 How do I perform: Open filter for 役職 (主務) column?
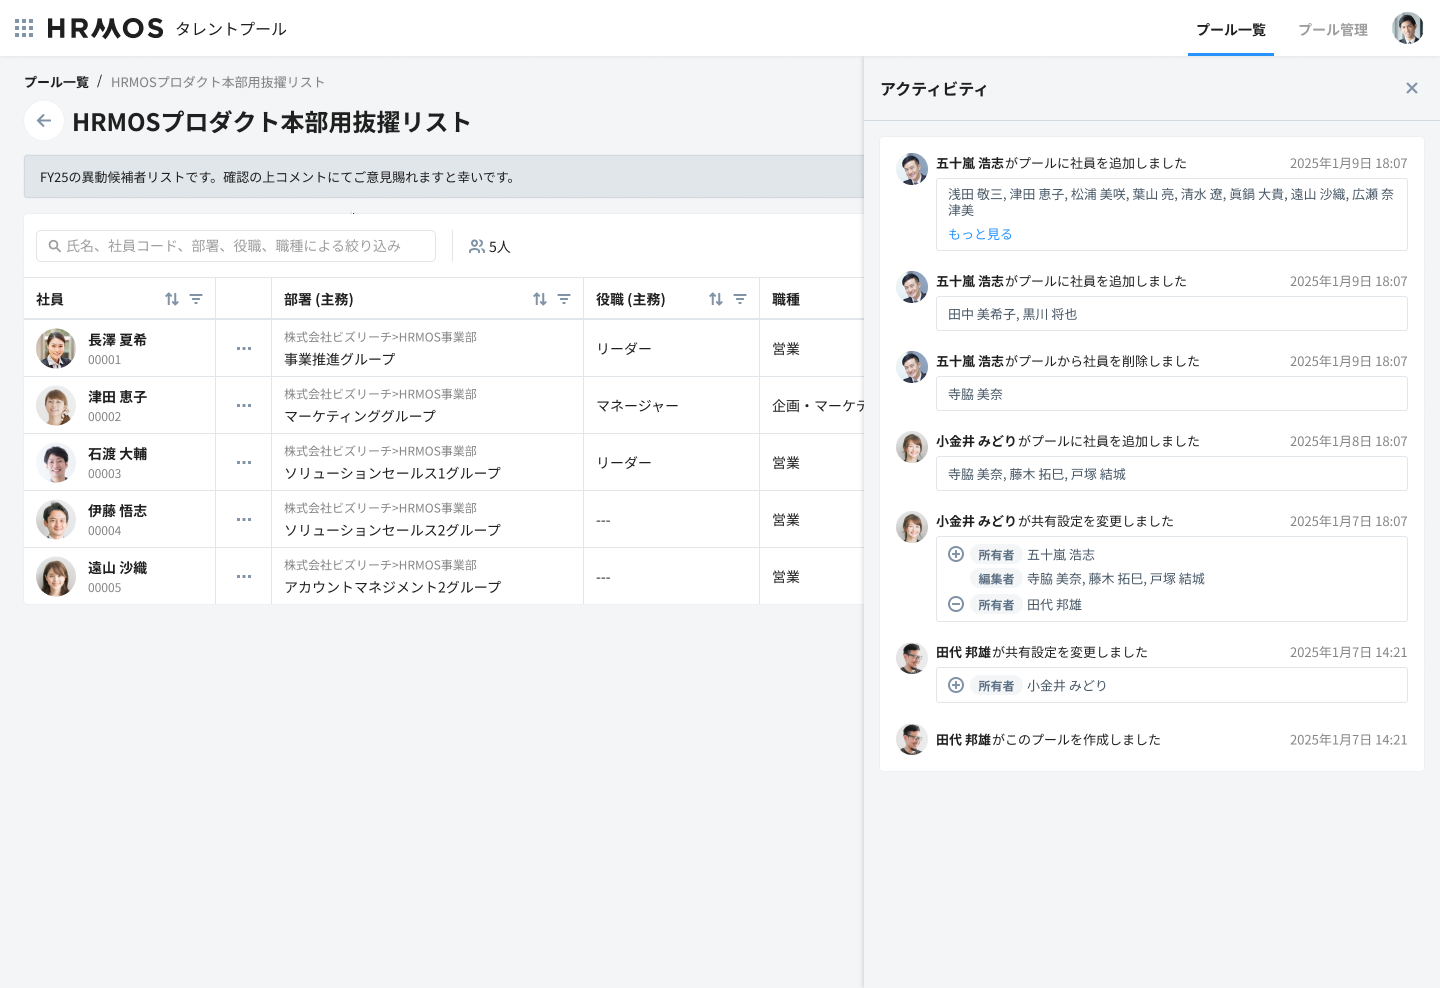click(x=740, y=299)
